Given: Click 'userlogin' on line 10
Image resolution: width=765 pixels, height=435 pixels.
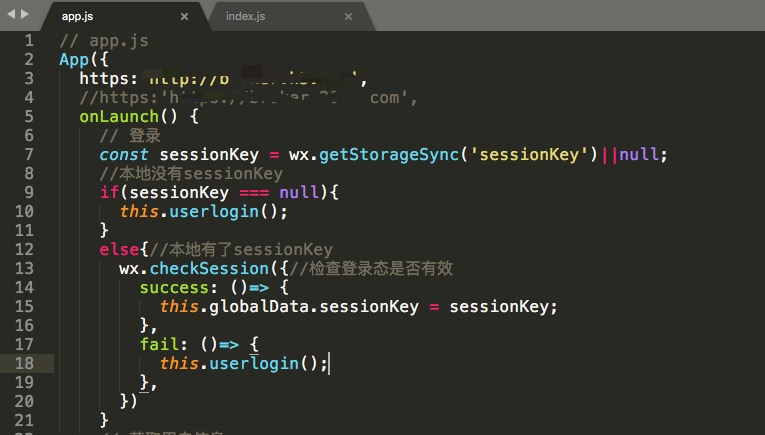Looking at the screenshot, I should pos(214,212).
